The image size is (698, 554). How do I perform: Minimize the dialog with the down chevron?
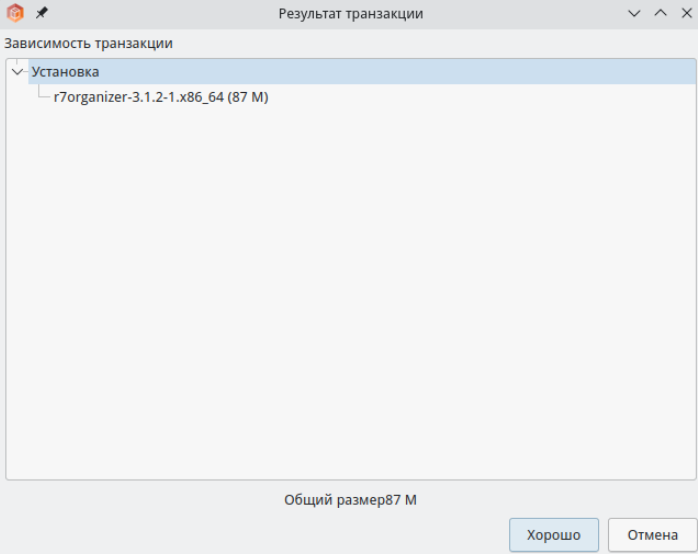coord(634,13)
